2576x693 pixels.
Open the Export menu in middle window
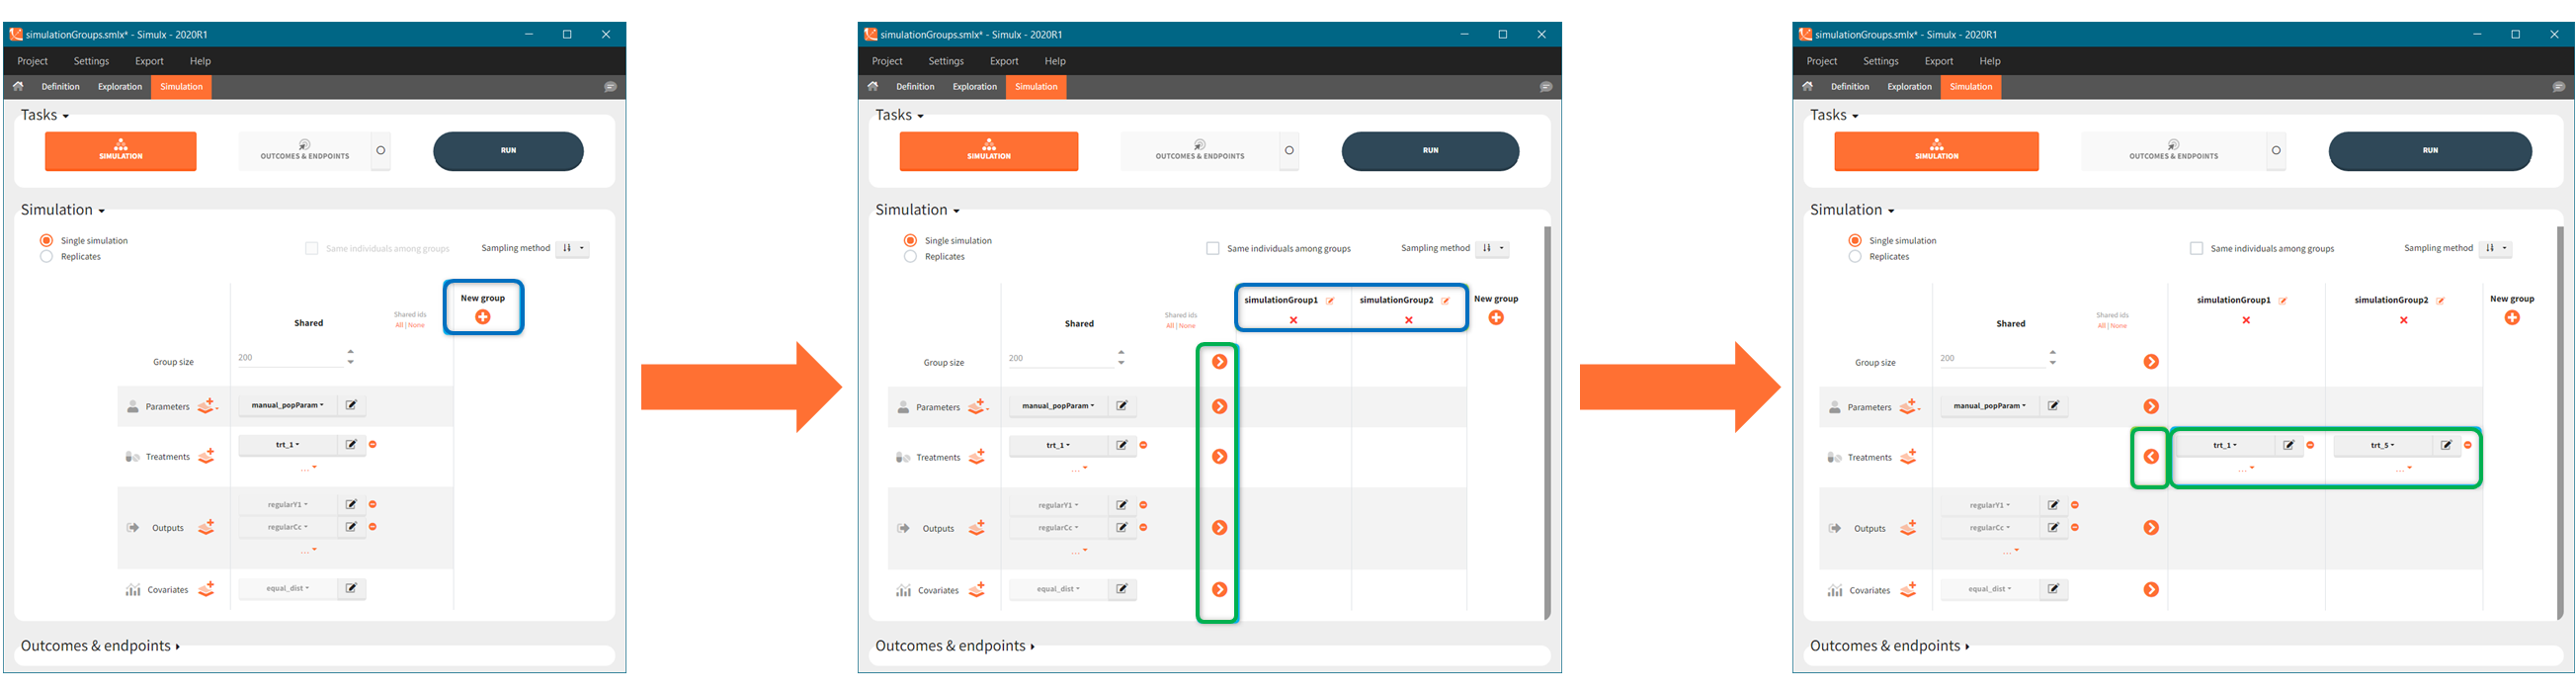pyautogui.click(x=1003, y=61)
